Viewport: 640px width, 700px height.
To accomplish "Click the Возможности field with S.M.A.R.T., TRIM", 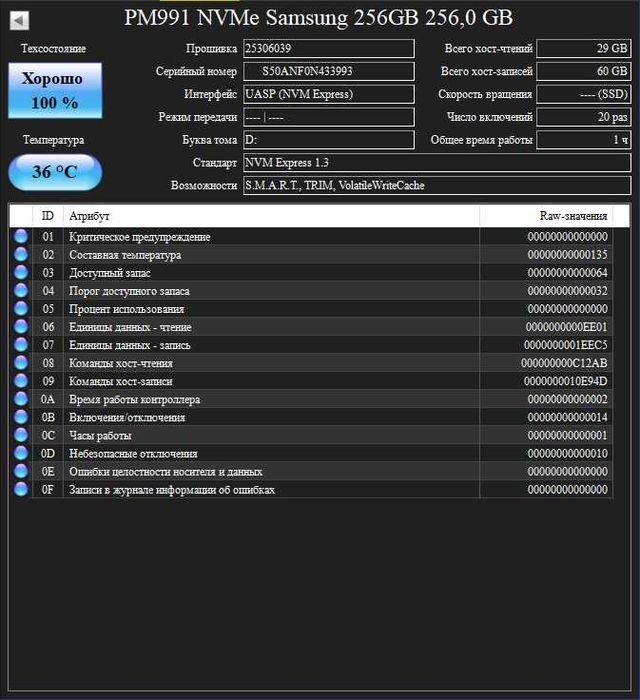I will point(437,185).
